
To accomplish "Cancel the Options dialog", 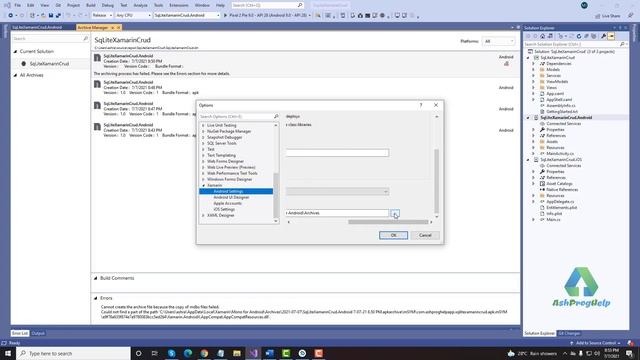I will coord(425,235).
